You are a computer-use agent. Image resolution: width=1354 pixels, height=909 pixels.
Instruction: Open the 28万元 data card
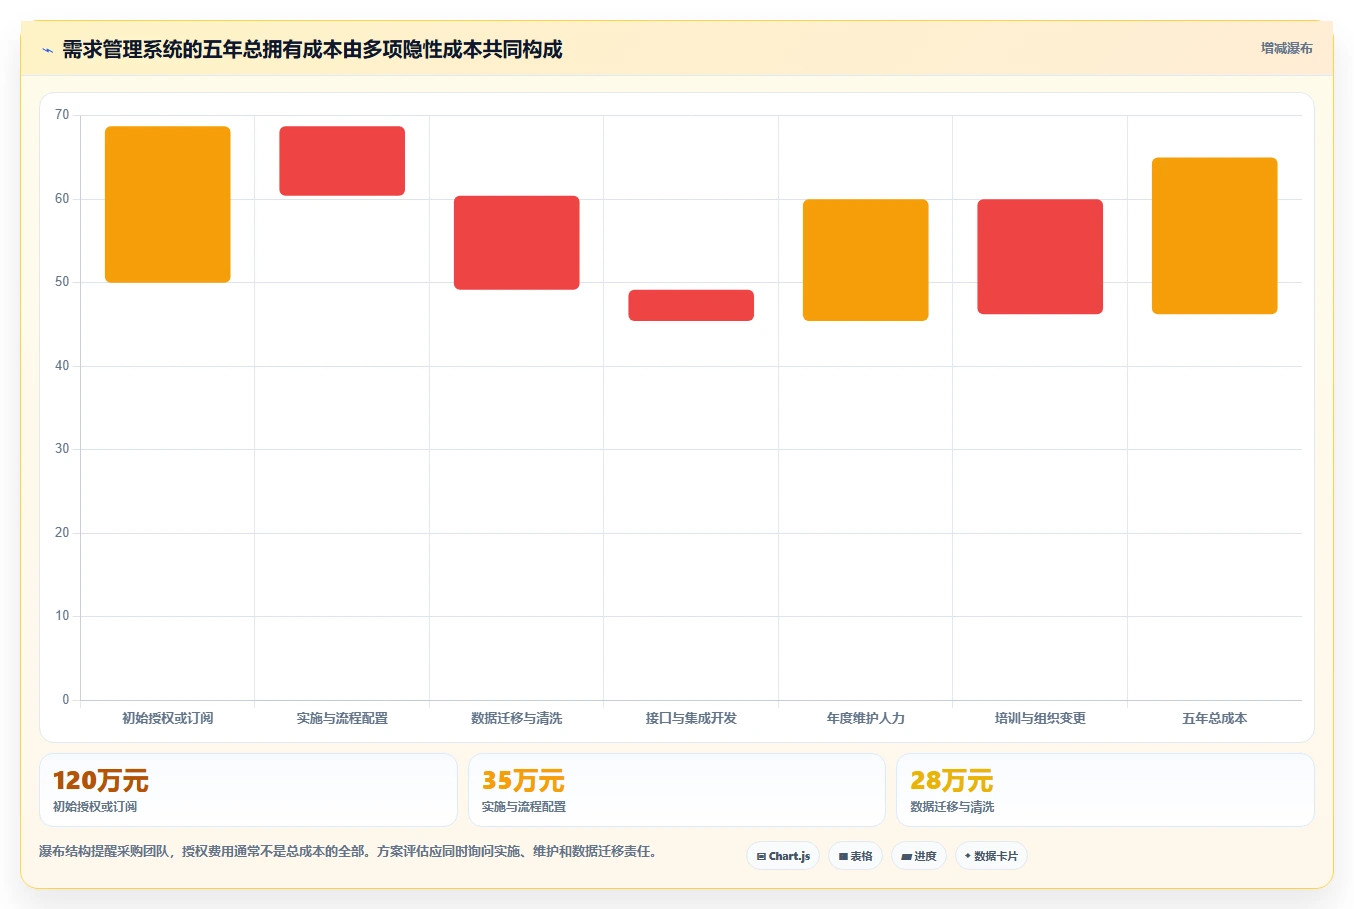tap(1105, 790)
